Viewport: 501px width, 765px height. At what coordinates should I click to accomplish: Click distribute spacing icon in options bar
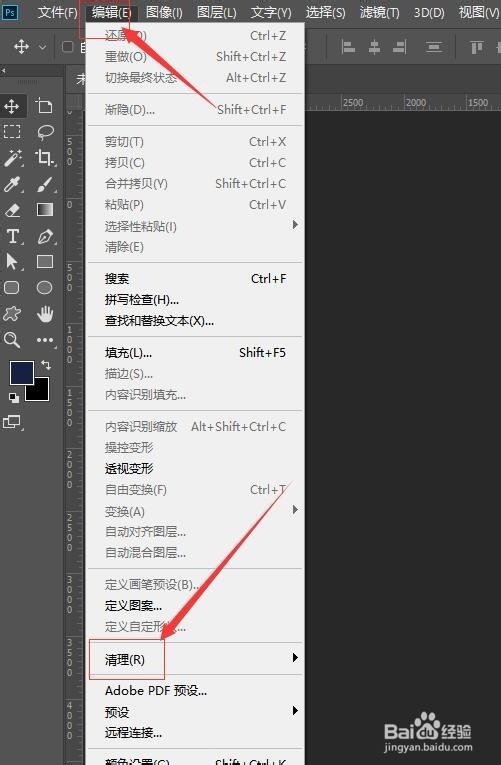point(434,47)
